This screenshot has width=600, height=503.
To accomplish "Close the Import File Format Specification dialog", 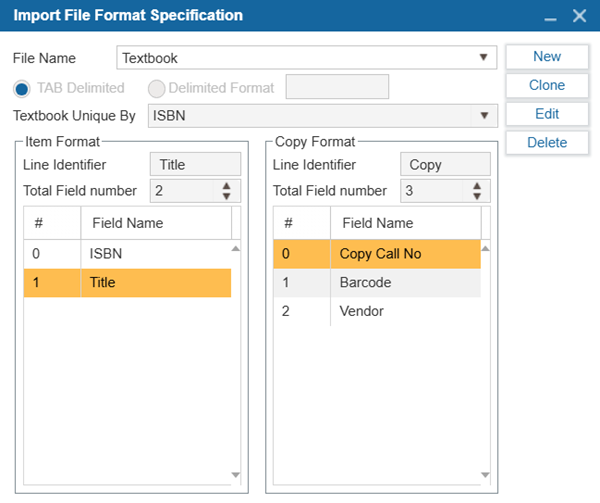I will (x=579, y=16).
